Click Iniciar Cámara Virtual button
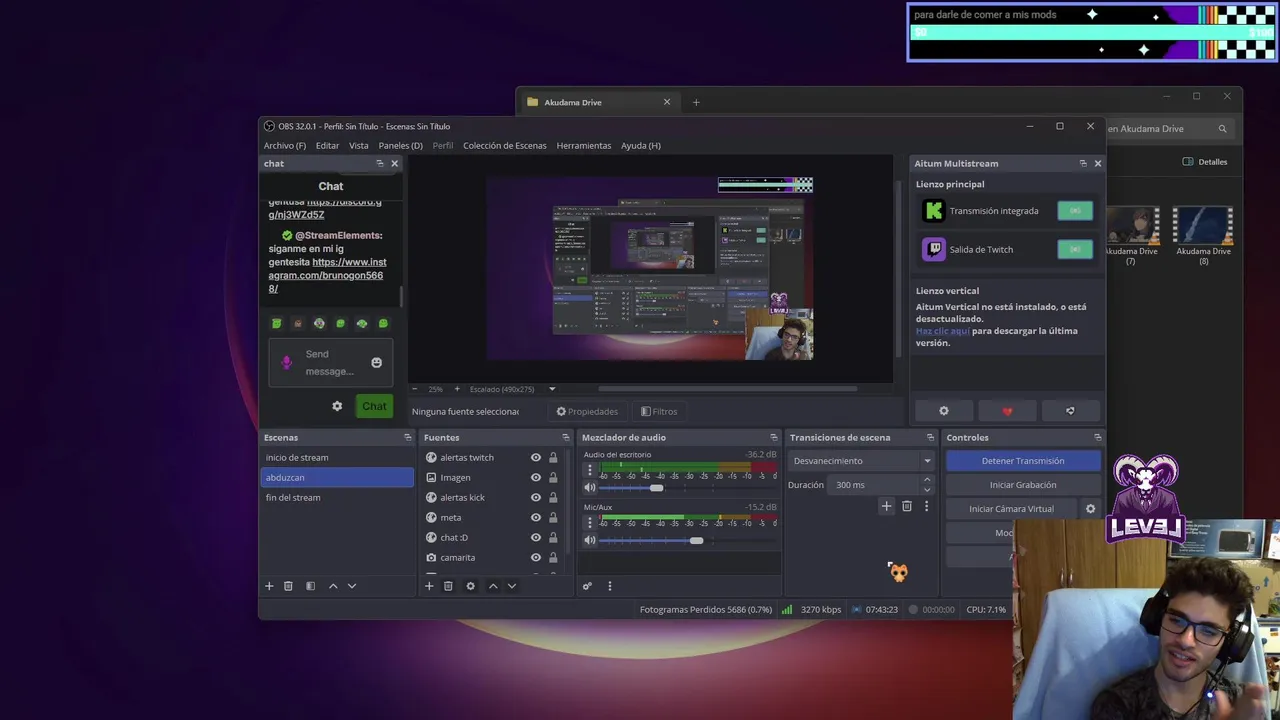The height and width of the screenshot is (720, 1280). pos(1011,509)
